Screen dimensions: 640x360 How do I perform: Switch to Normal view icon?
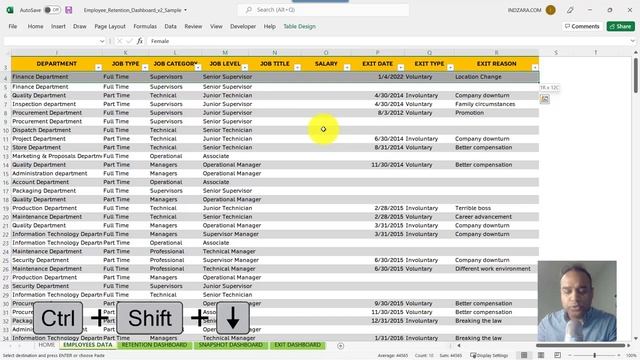tap(524, 355)
